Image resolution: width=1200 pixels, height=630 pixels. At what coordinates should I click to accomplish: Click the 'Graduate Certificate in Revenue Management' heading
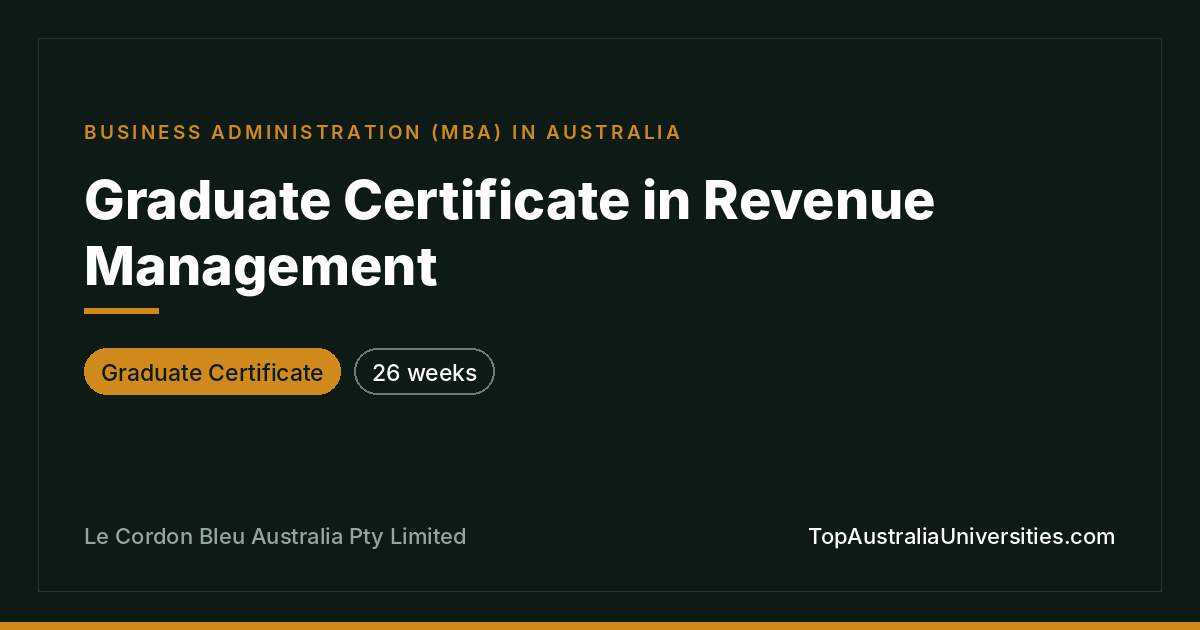[x=510, y=234]
